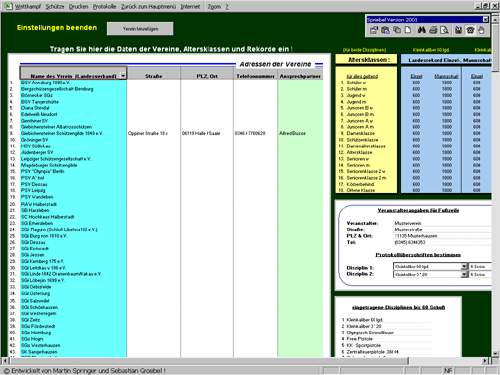Open the Name des Verein column dropdown
Screen dimensions: 500x375
pos(123,76)
